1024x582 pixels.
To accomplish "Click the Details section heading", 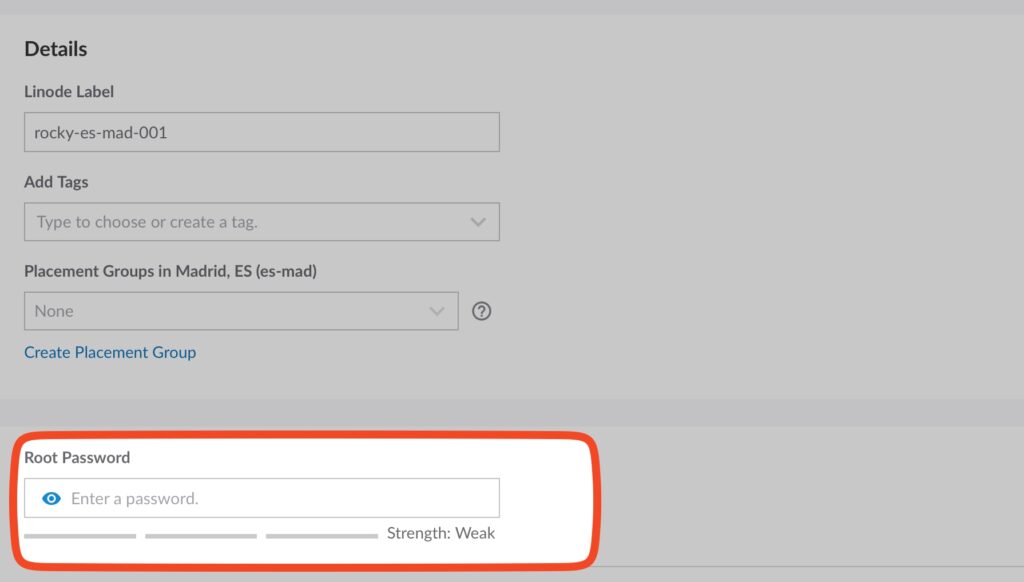I will click(56, 49).
